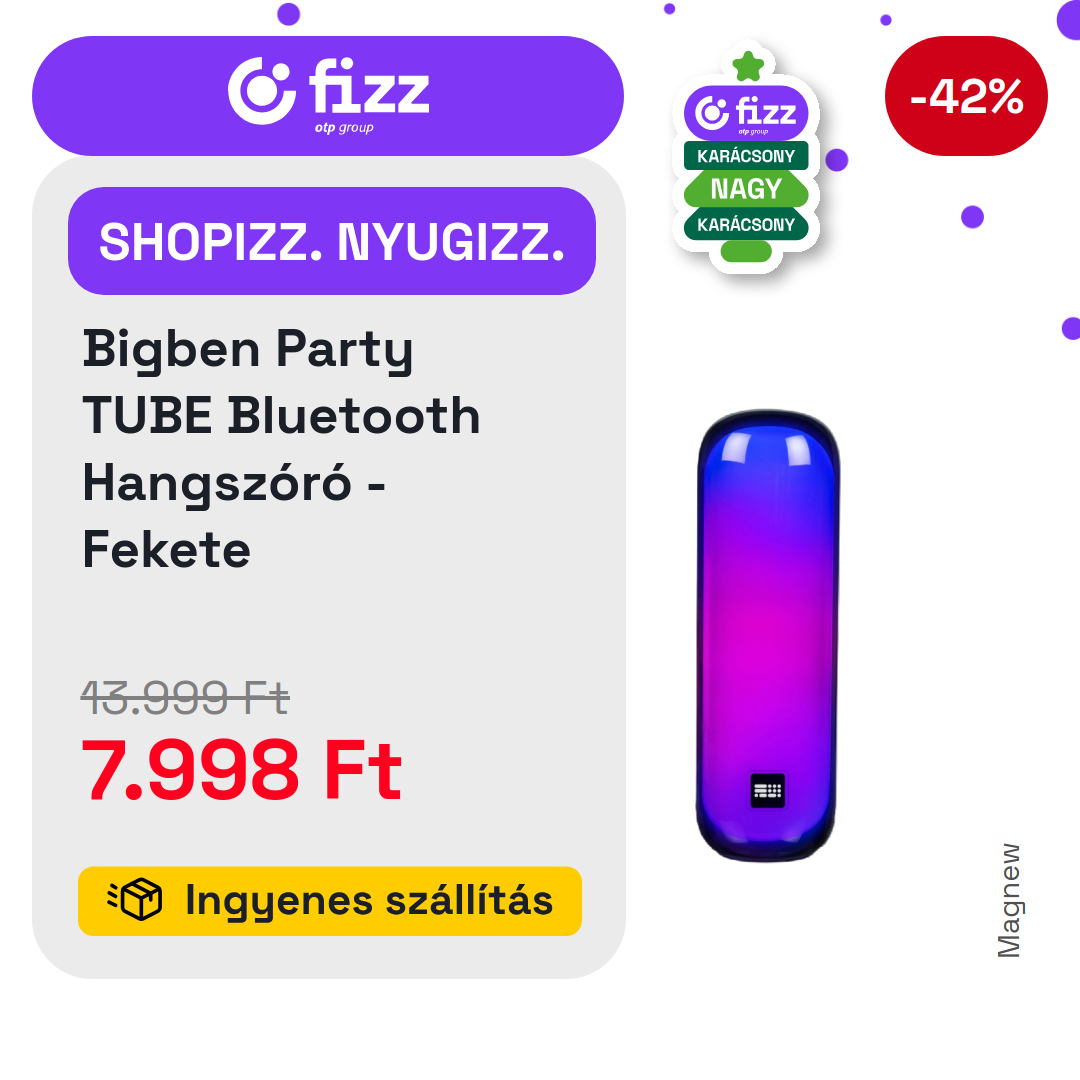This screenshot has width=1080, height=1080.
Task: Click the SHOPIZZ. NYUGIZZ. purple banner
Action: [x=331, y=241]
